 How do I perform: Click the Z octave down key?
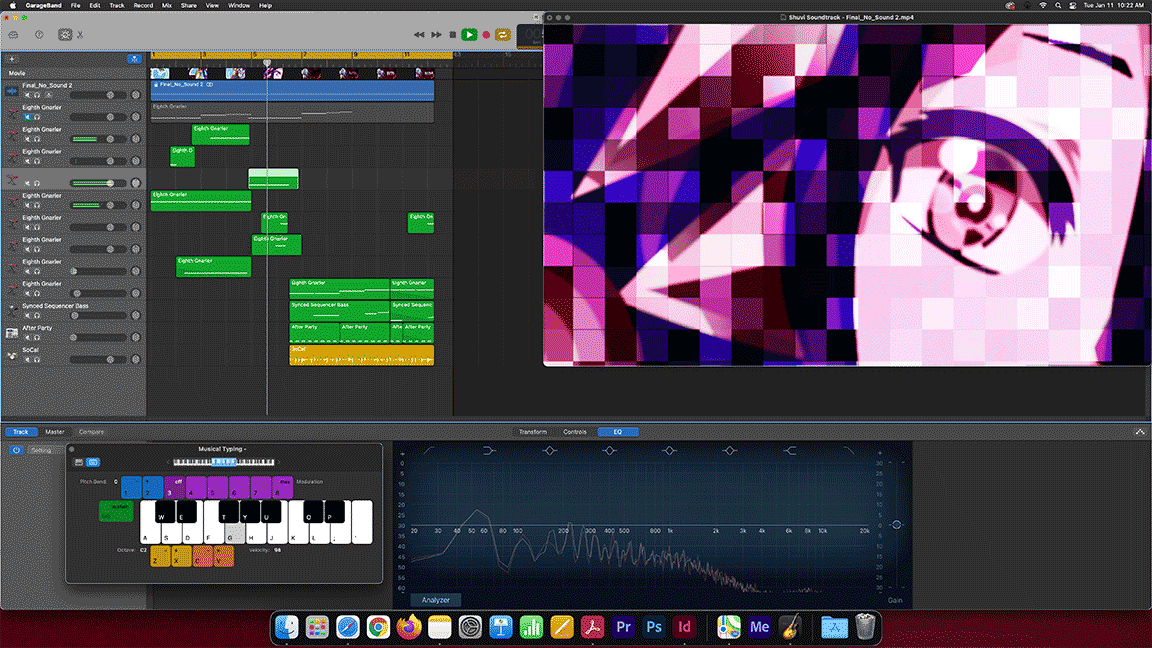pyautogui.click(x=159, y=556)
